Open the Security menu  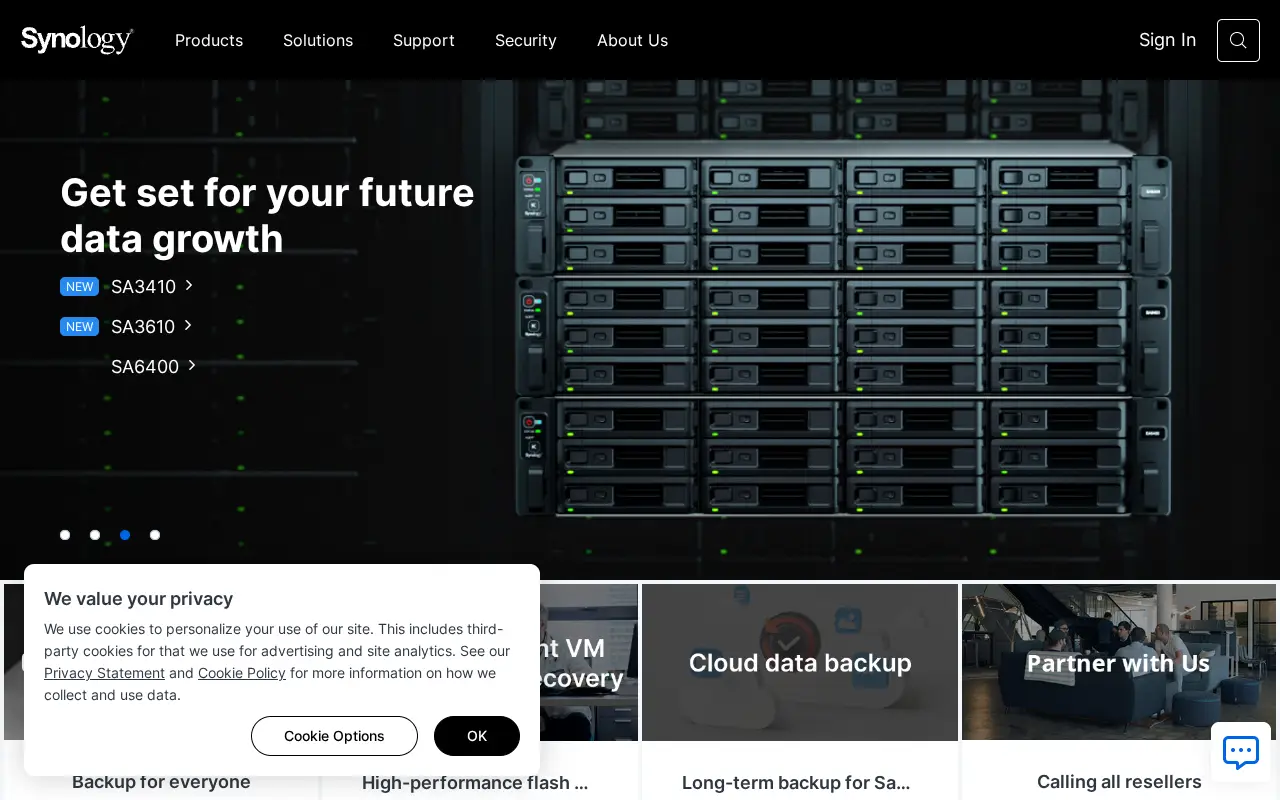[526, 40]
